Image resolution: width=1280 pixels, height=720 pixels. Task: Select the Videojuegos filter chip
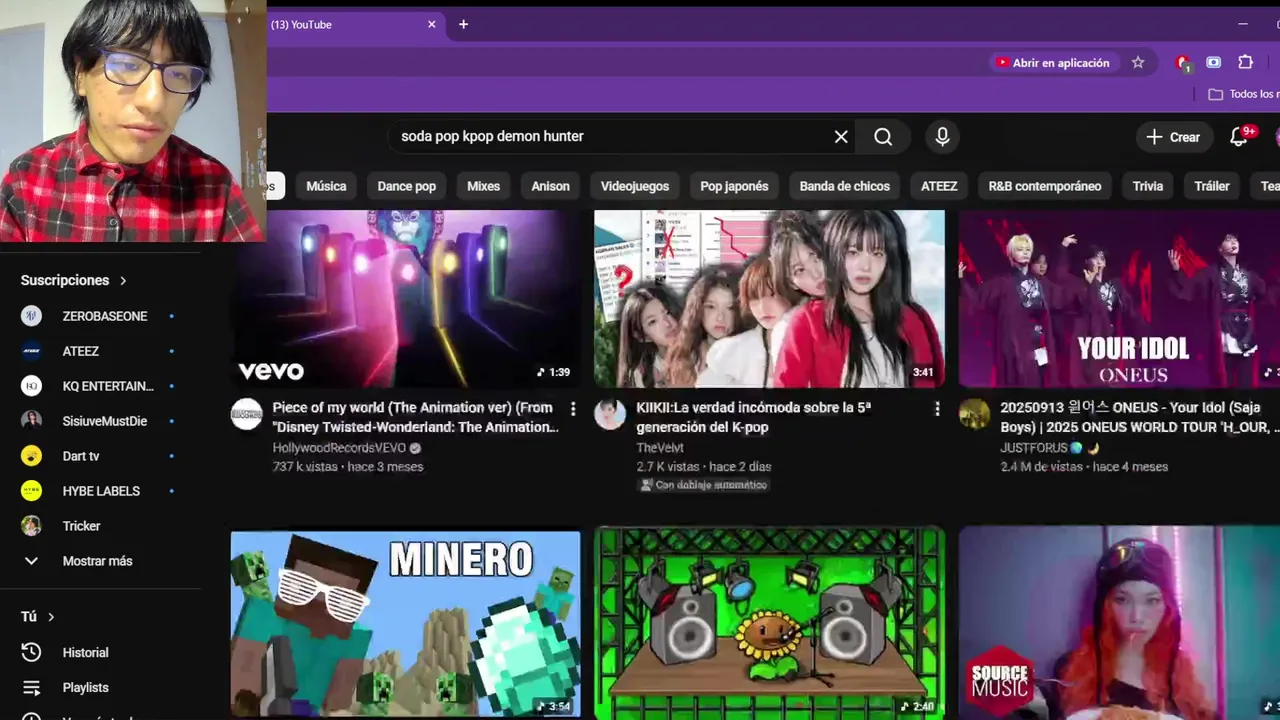[635, 186]
